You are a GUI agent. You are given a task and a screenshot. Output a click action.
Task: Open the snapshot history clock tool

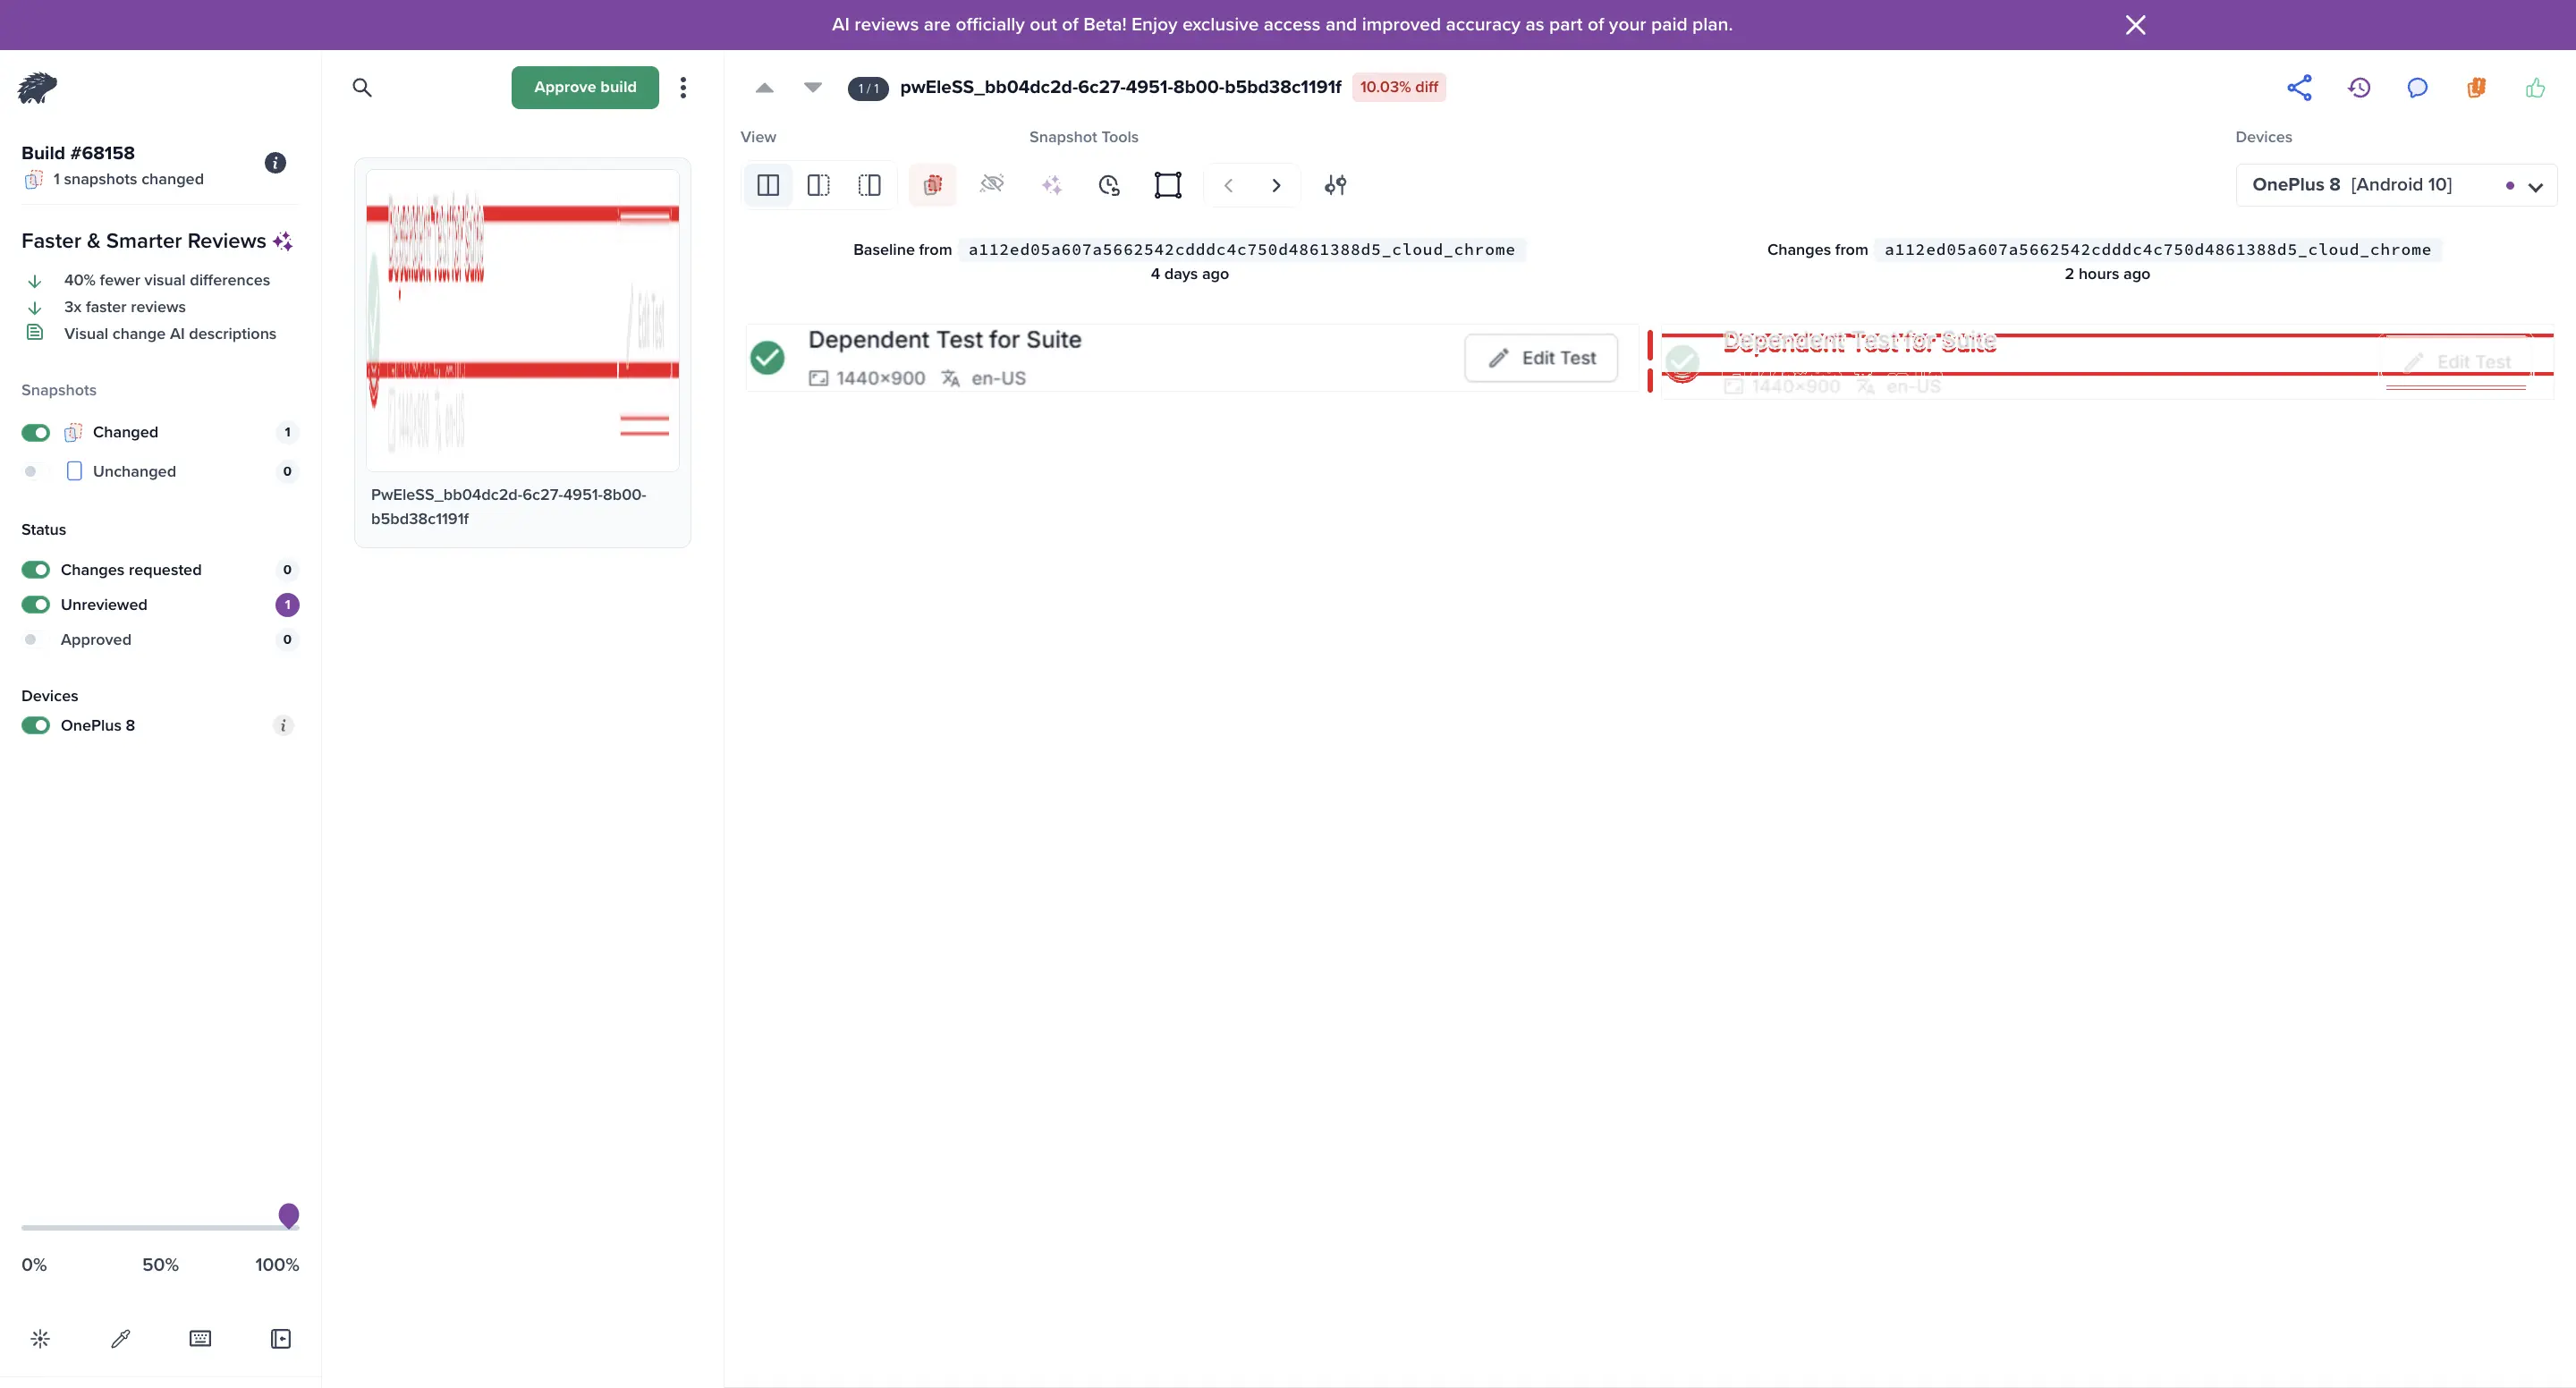[x=1110, y=186]
